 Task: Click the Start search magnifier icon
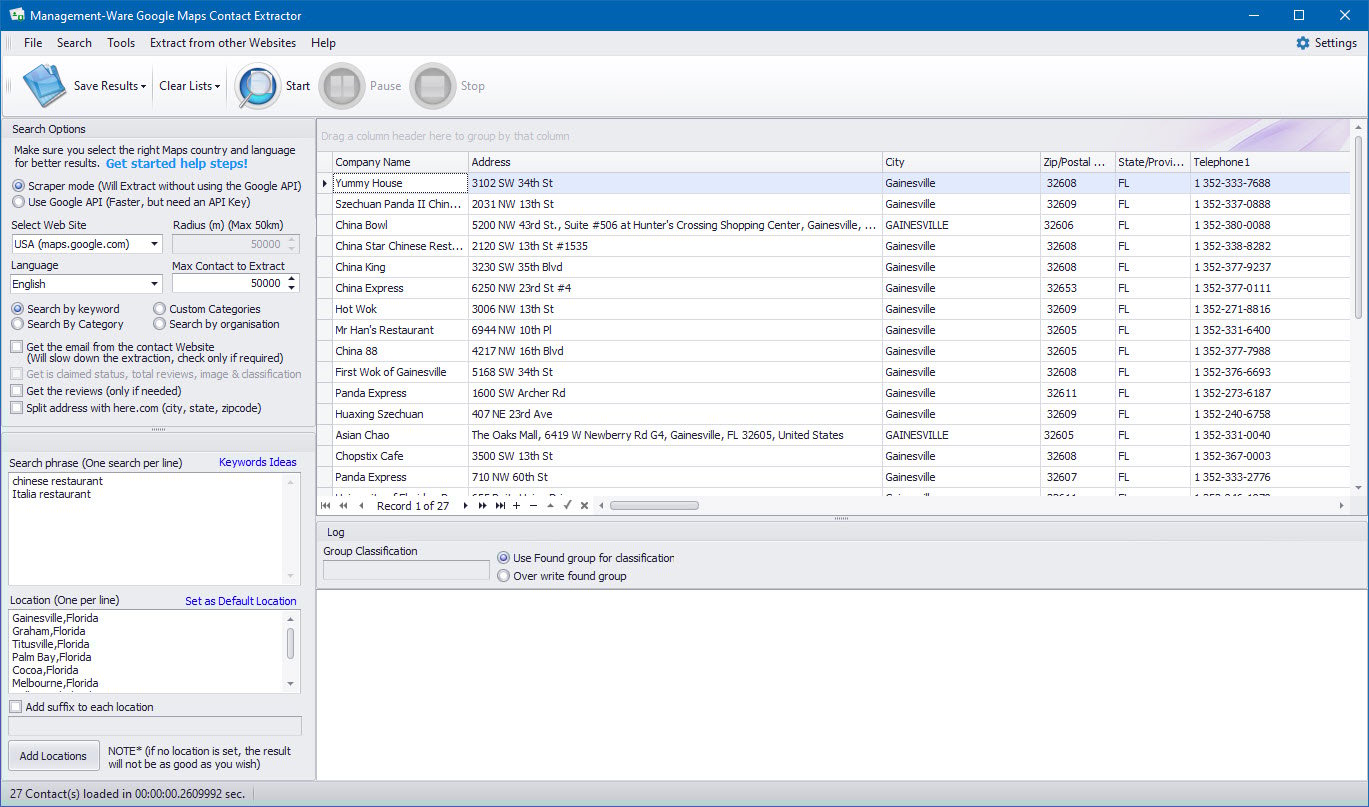click(x=258, y=86)
